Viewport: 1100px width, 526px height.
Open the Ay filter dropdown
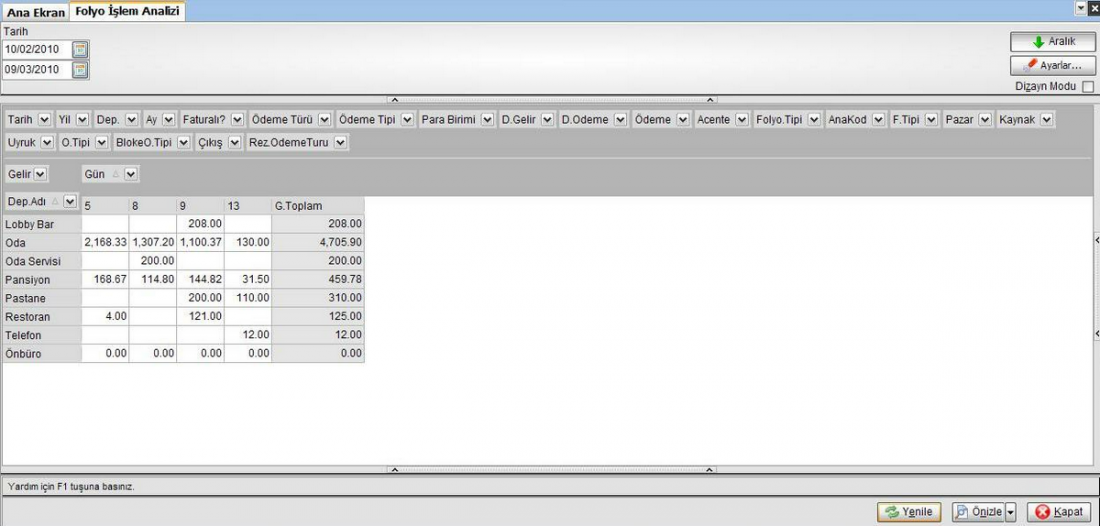coord(168,120)
